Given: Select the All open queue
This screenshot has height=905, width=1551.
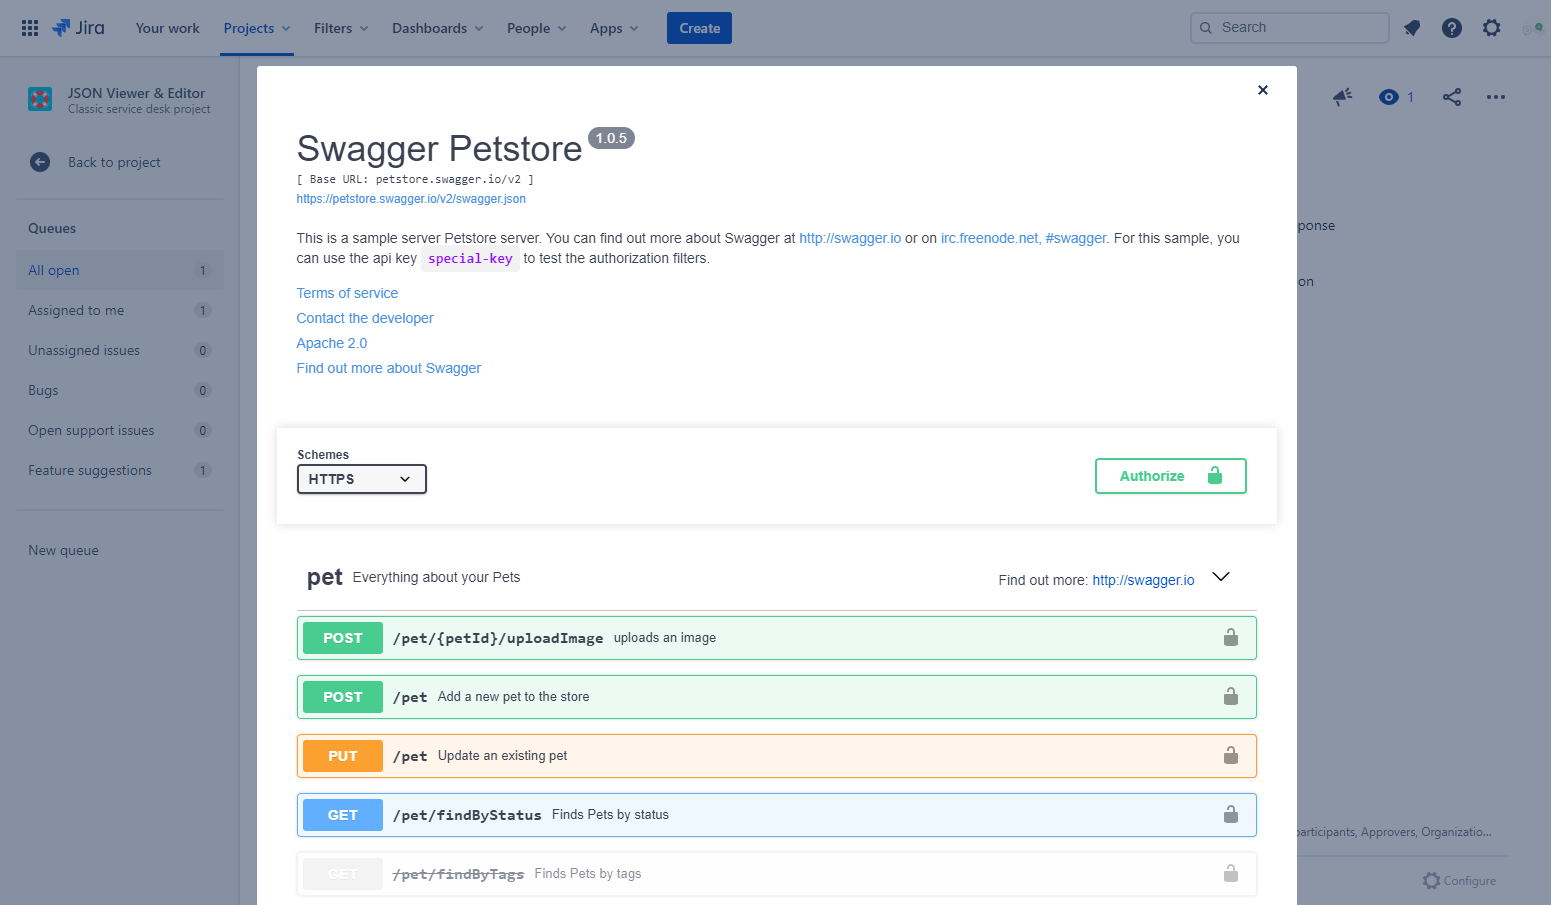Looking at the screenshot, I should tap(120, 270).
